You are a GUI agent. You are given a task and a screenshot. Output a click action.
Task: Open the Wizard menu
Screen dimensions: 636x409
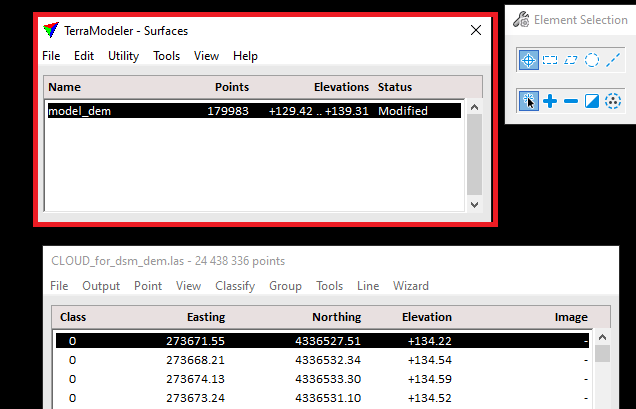410,286
